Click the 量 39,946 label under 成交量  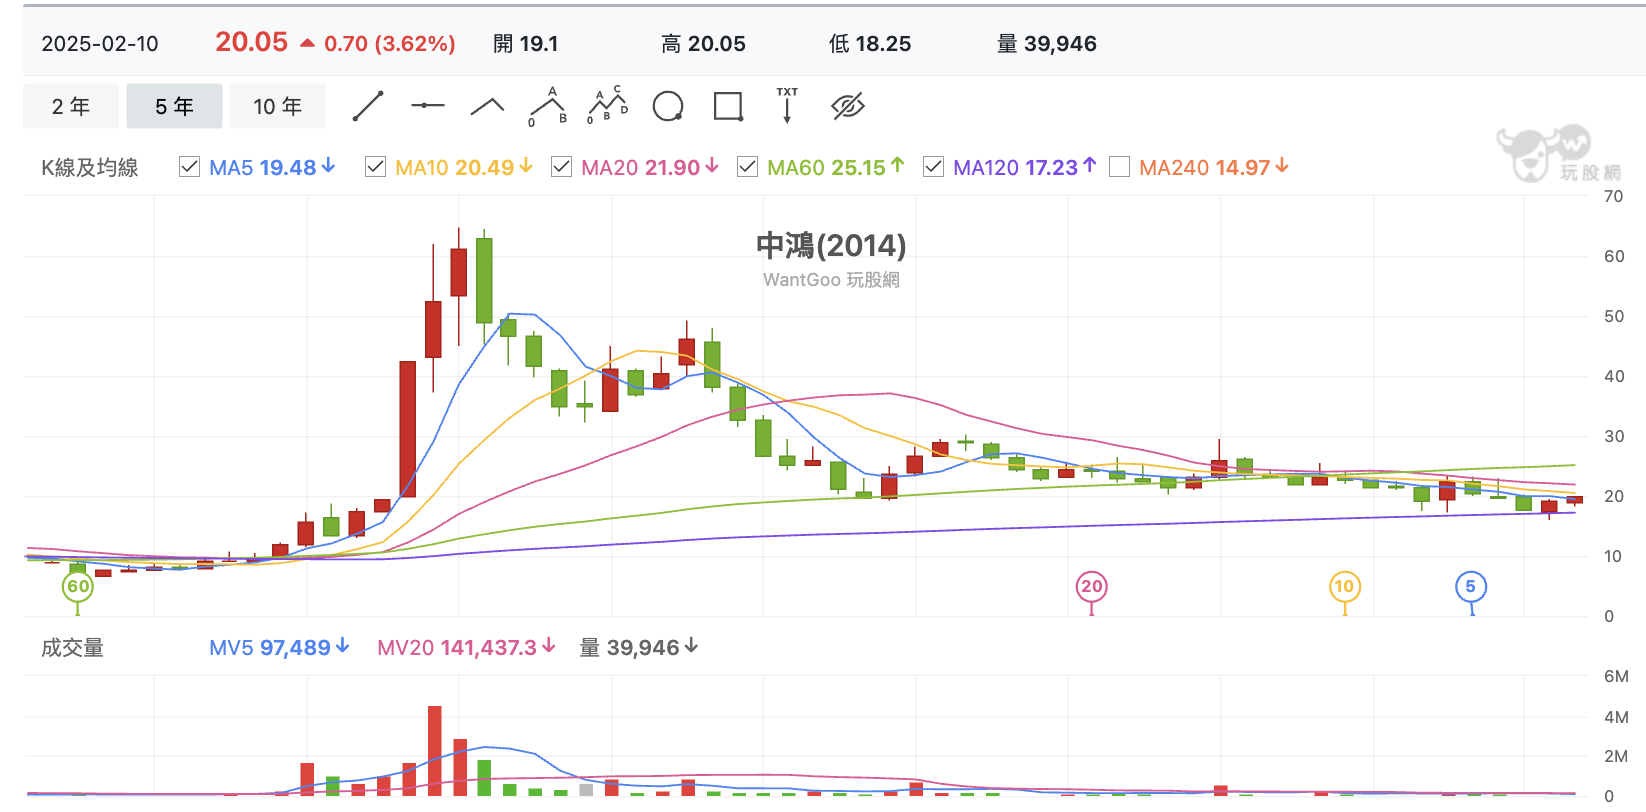click(639, 648)
